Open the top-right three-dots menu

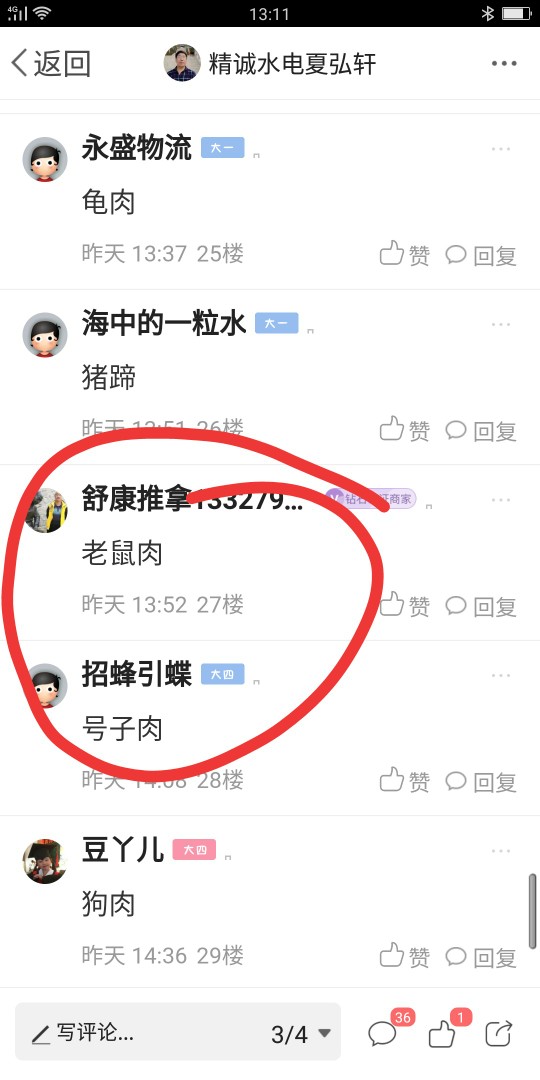pos(504,63)
